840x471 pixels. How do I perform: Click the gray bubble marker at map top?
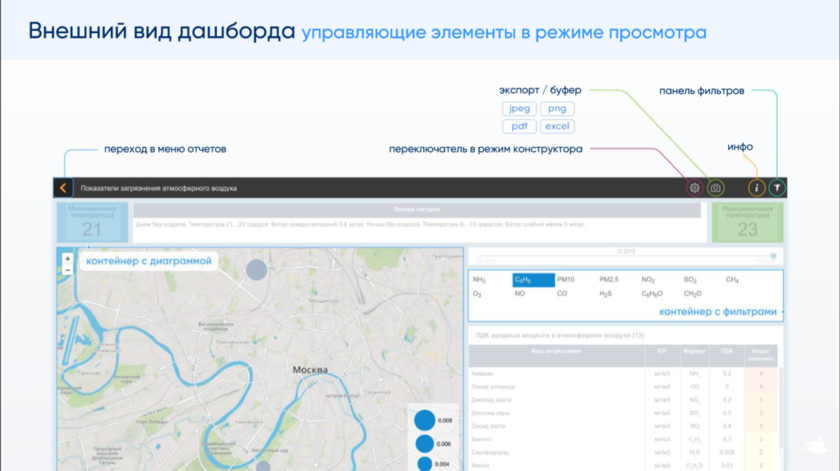pos(257,270)
